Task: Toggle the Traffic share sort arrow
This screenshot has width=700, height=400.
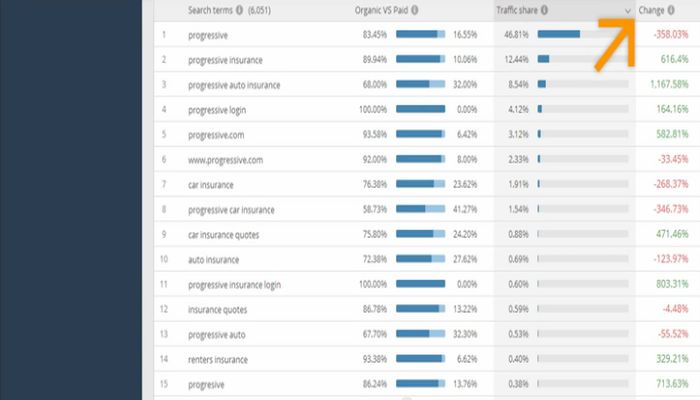Action: coord(627,10)
